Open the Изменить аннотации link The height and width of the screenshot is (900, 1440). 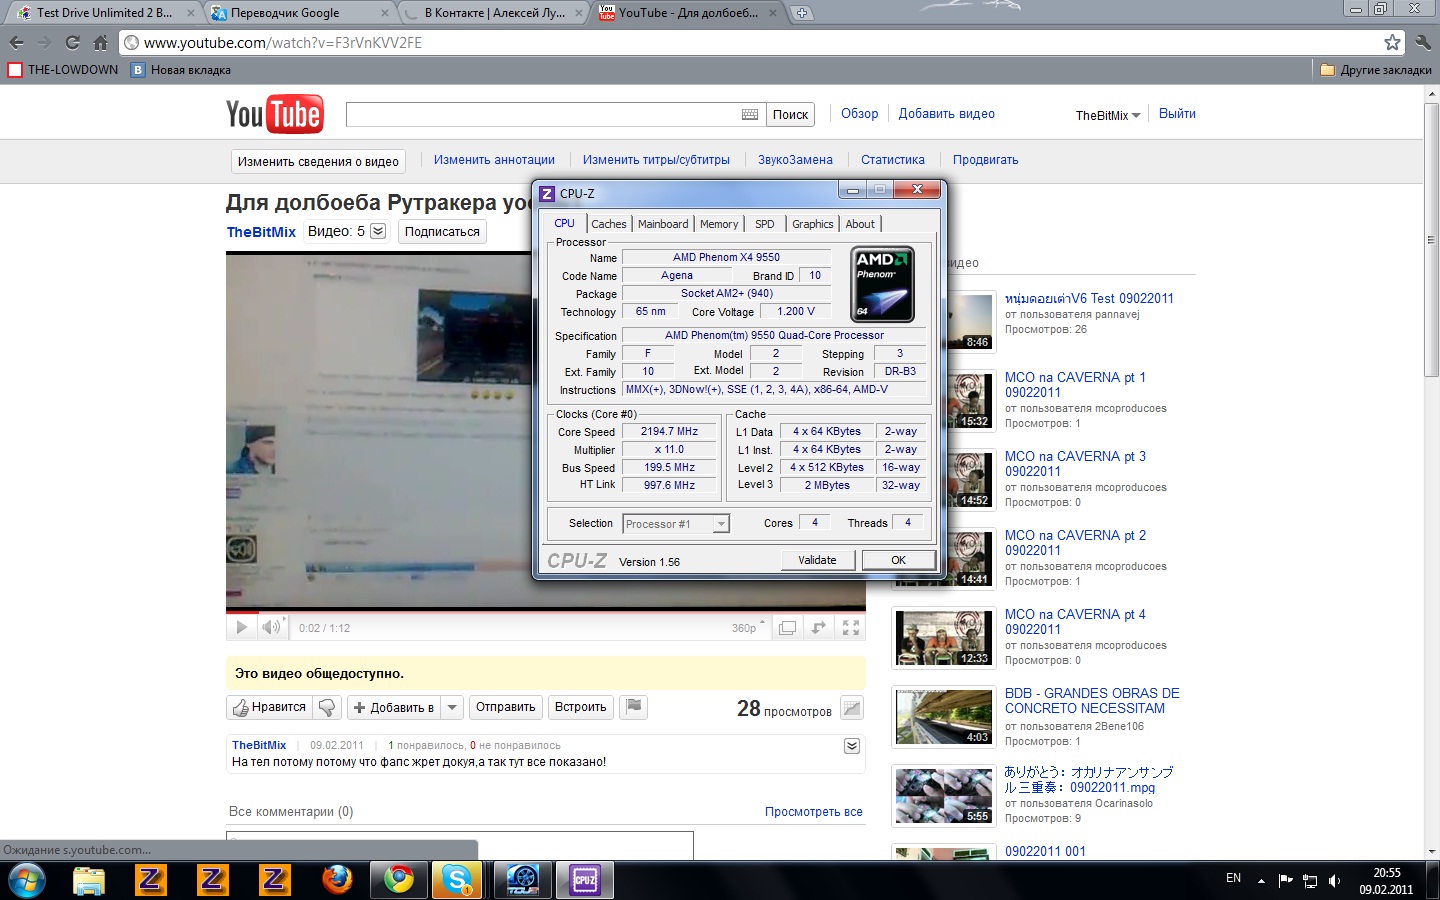coord(494,160)
